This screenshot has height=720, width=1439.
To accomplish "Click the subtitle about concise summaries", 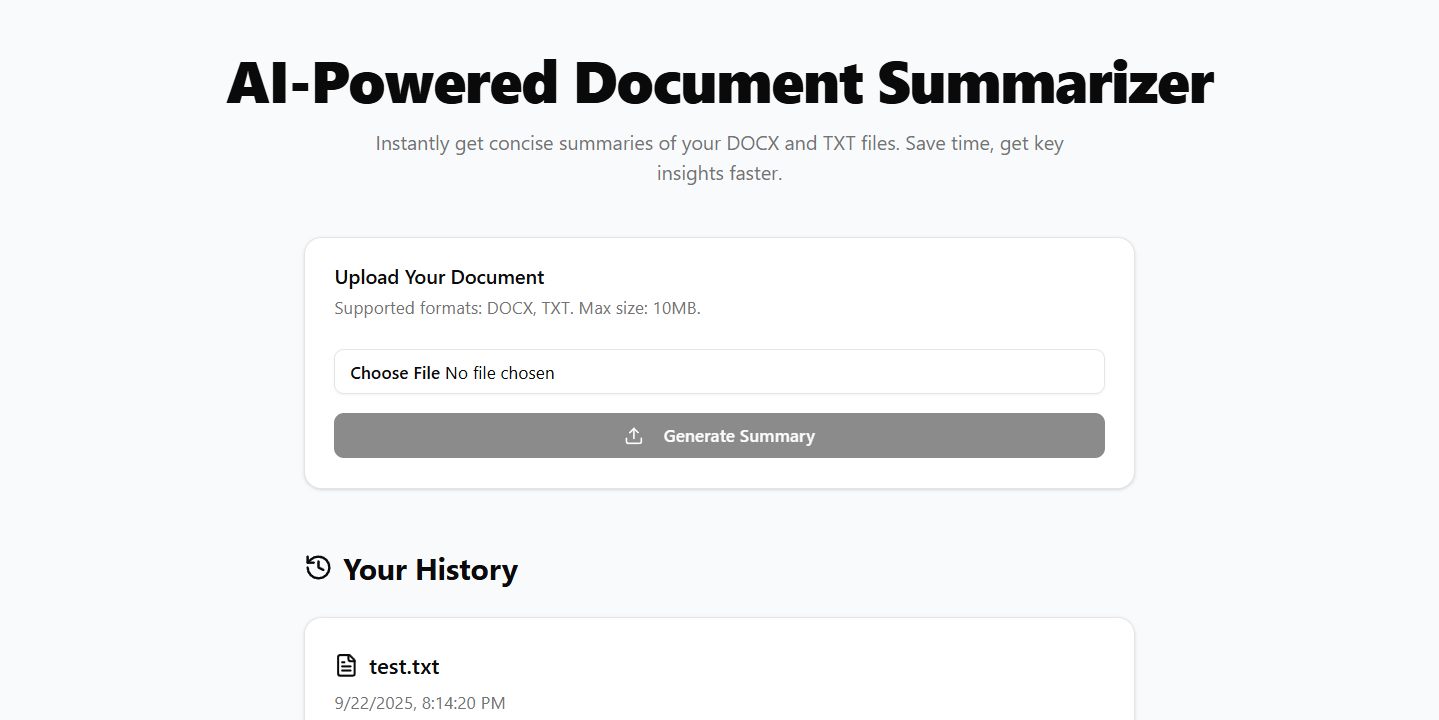I will pos(719,157).
